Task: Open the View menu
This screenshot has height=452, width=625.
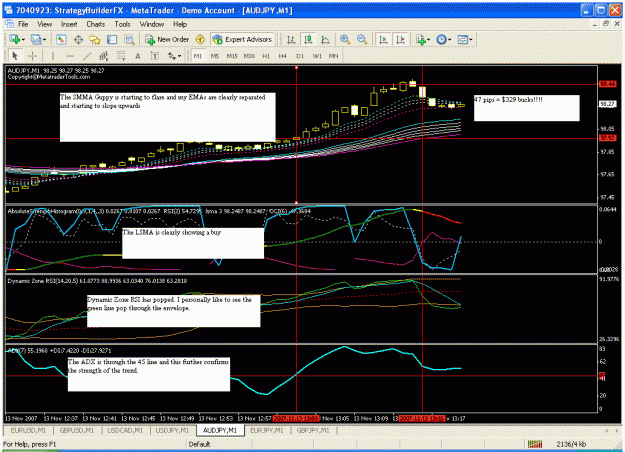Action: pos(45,24)
